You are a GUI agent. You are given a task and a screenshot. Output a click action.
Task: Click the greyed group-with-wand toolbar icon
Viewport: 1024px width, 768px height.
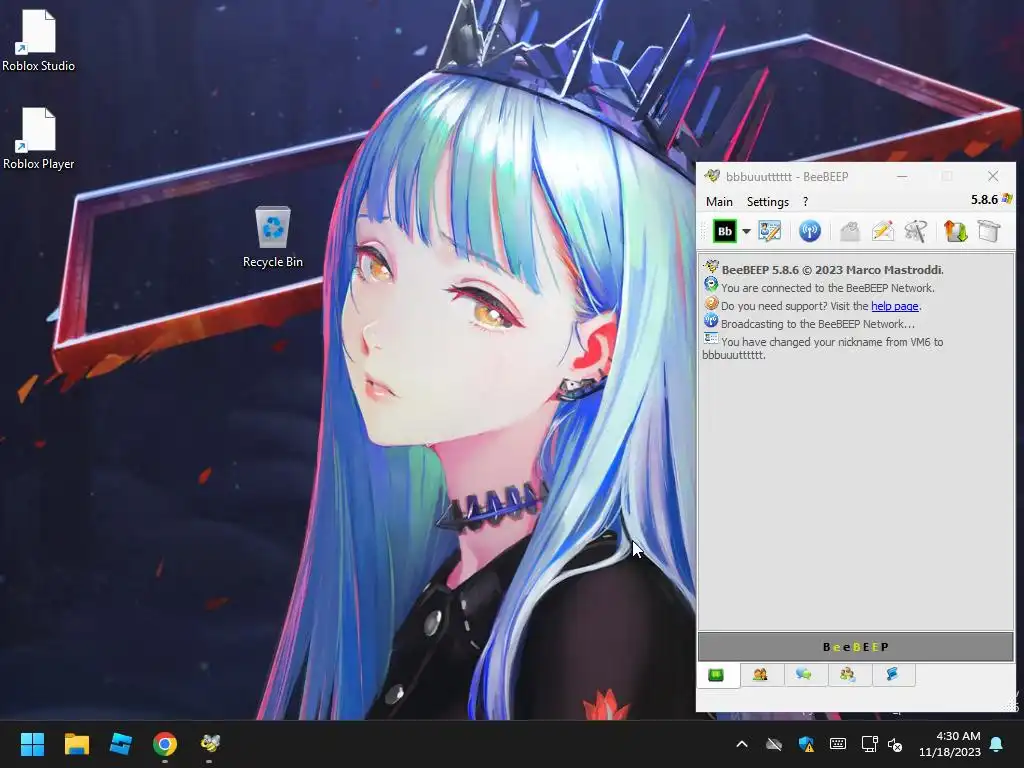916,231
